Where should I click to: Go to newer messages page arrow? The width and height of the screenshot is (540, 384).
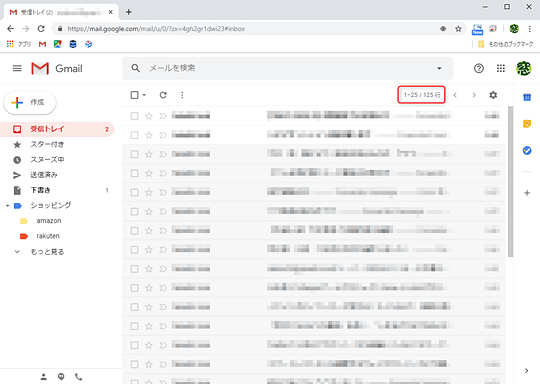click(455, 95)
